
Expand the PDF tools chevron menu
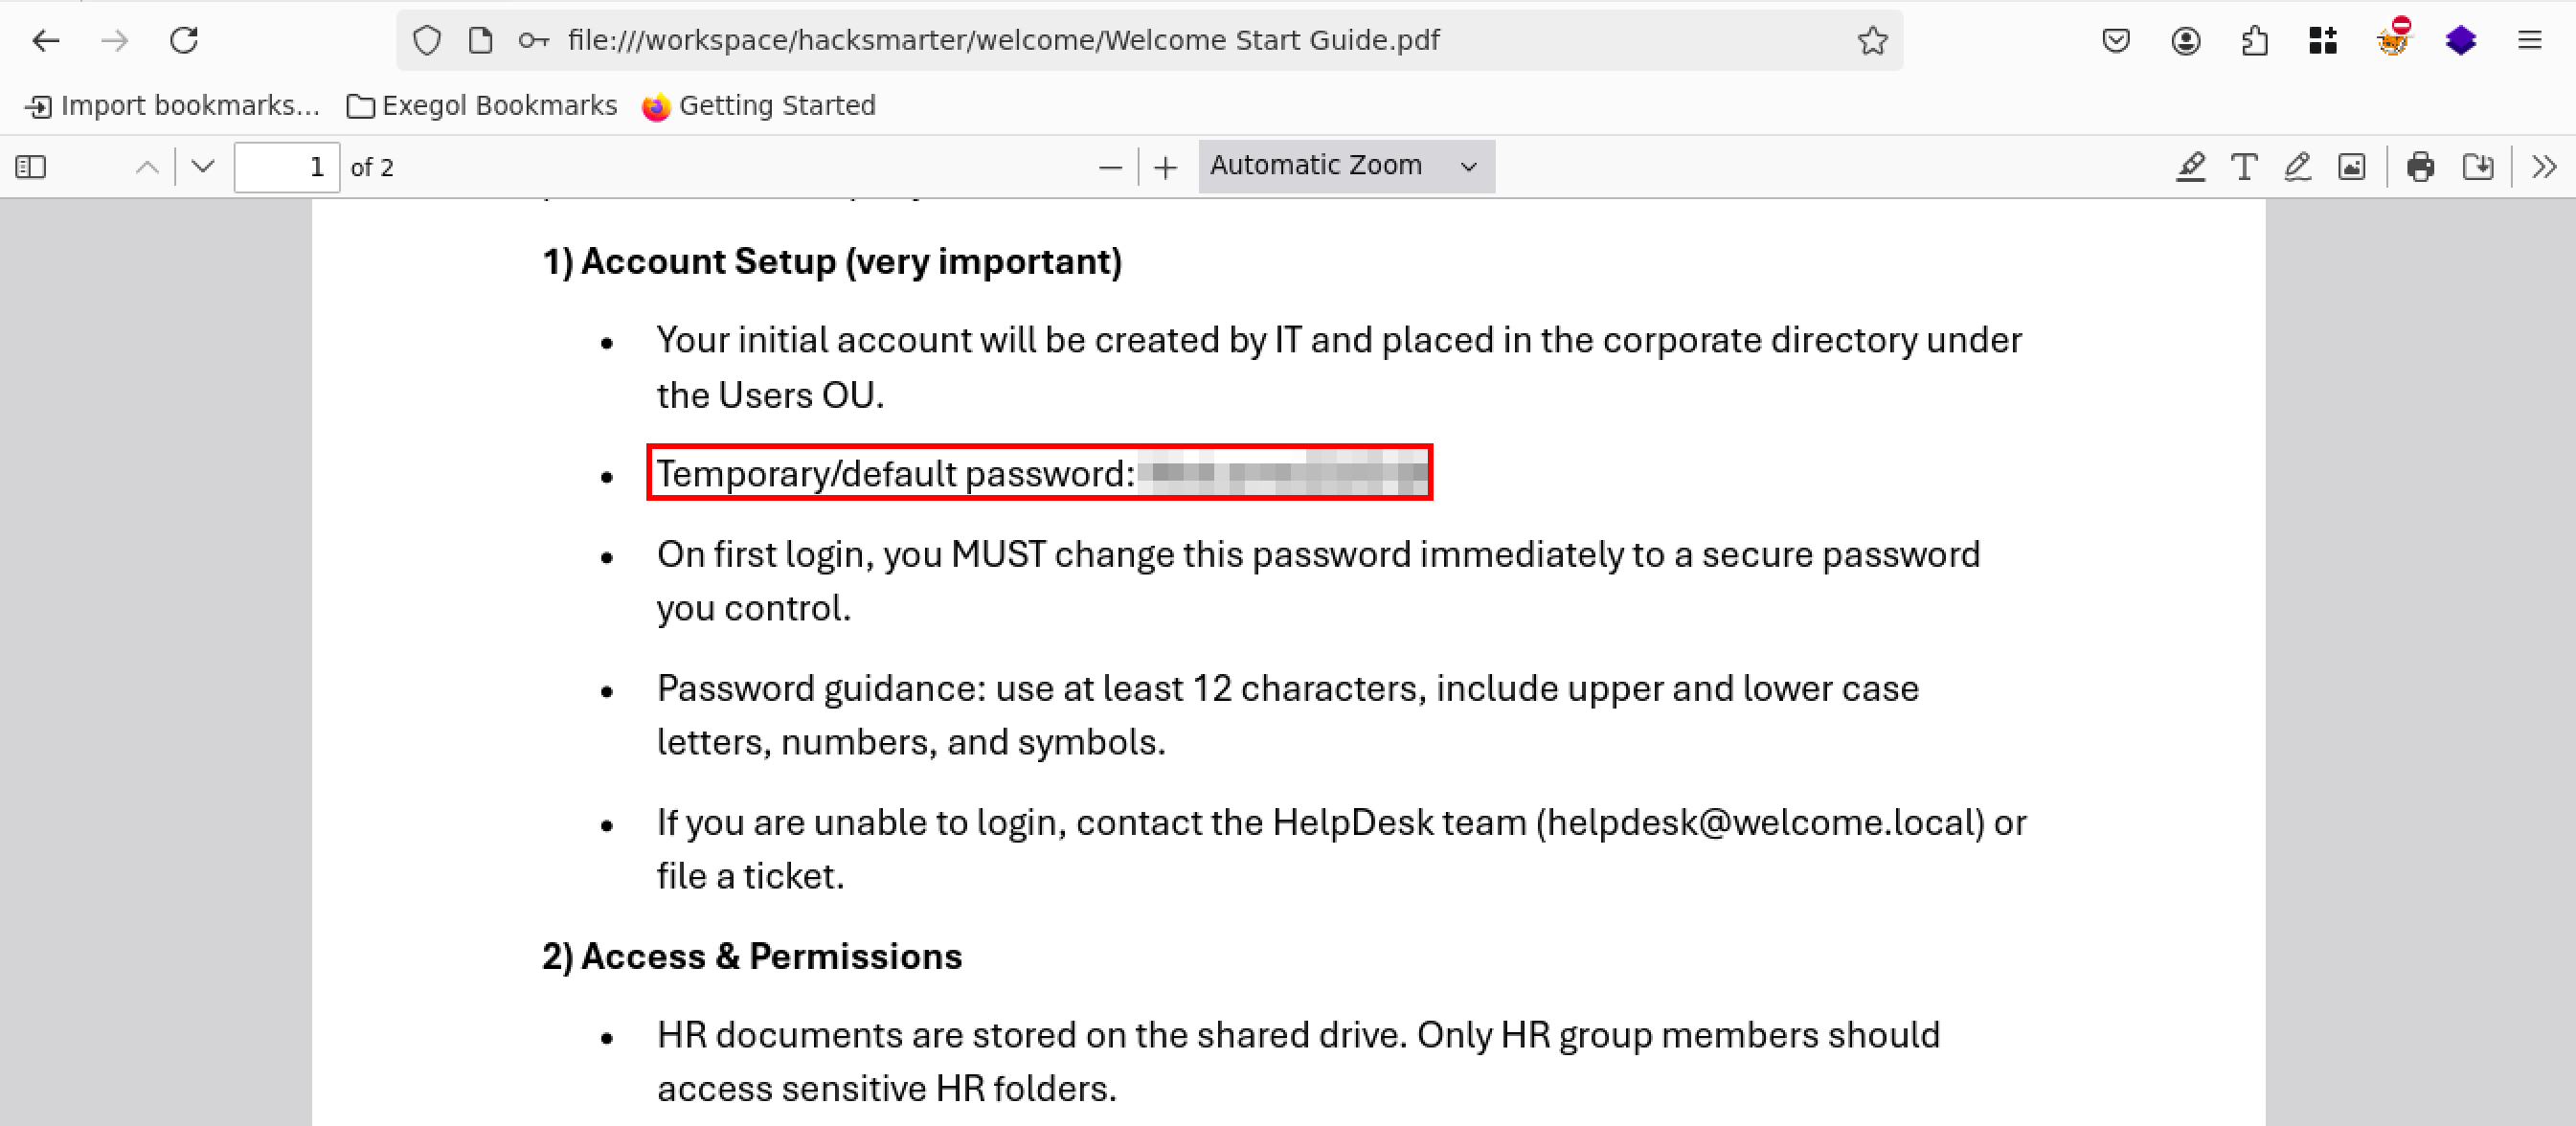2544,167
